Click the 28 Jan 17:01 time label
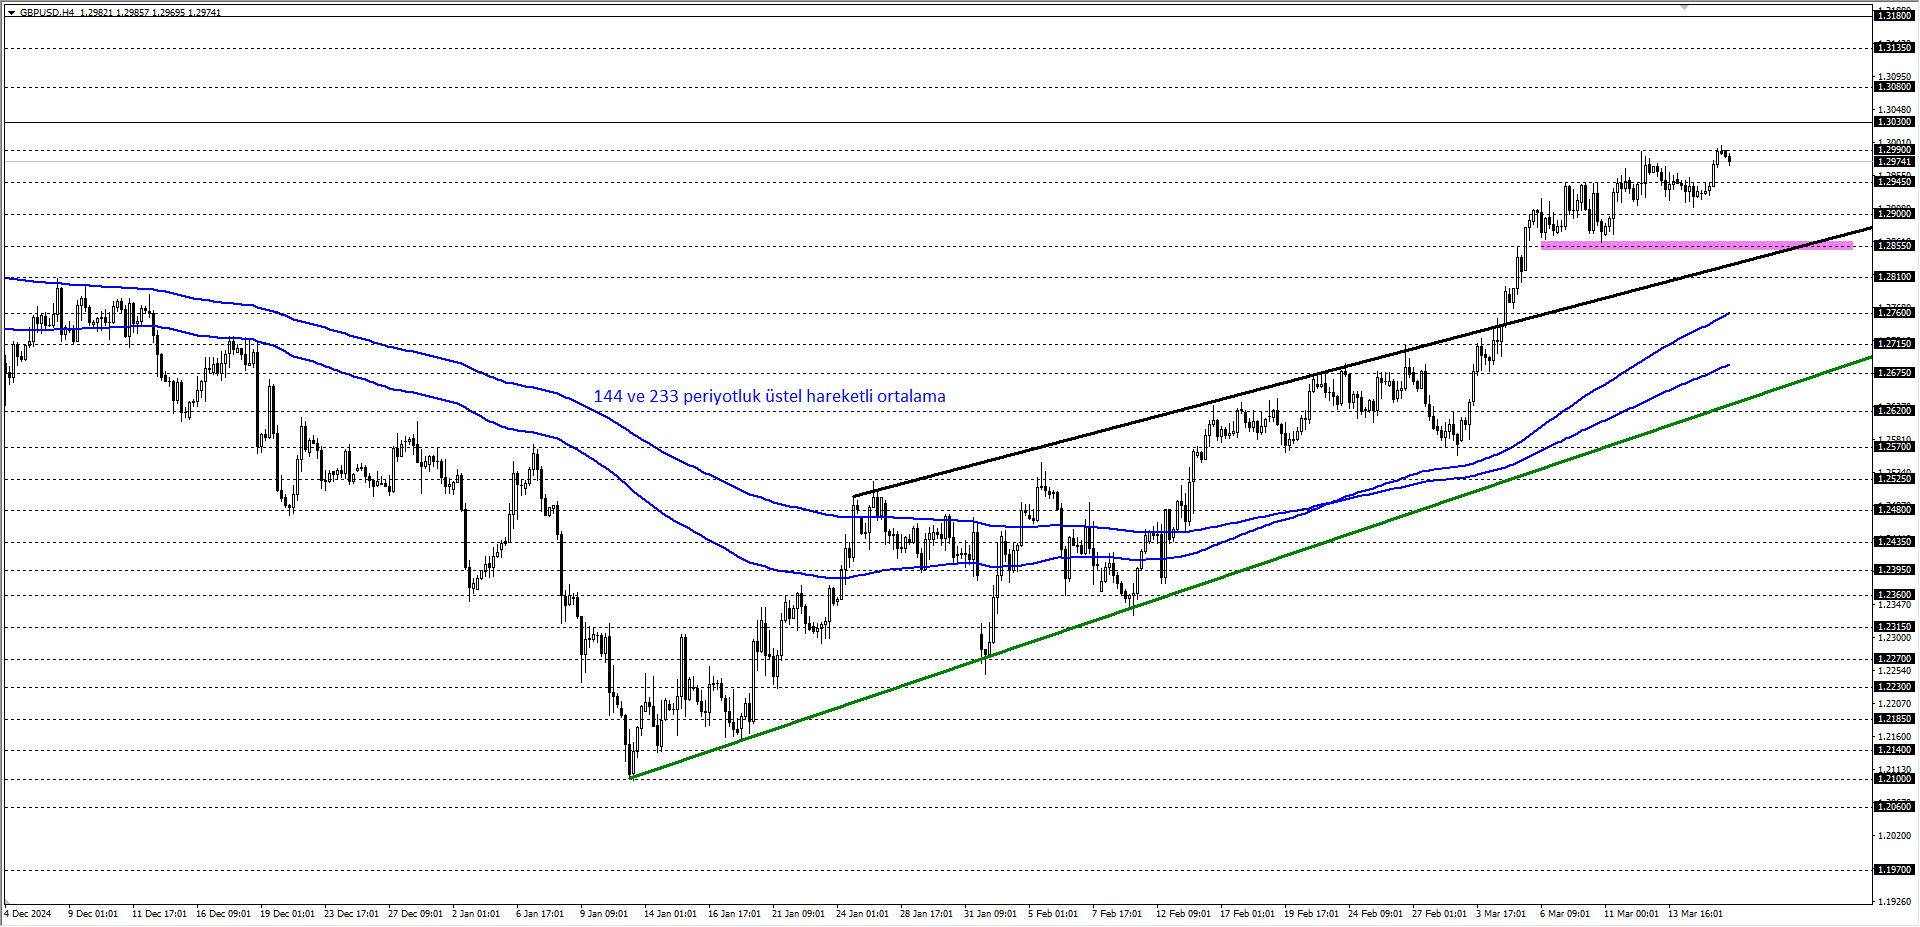 (926, 914)
